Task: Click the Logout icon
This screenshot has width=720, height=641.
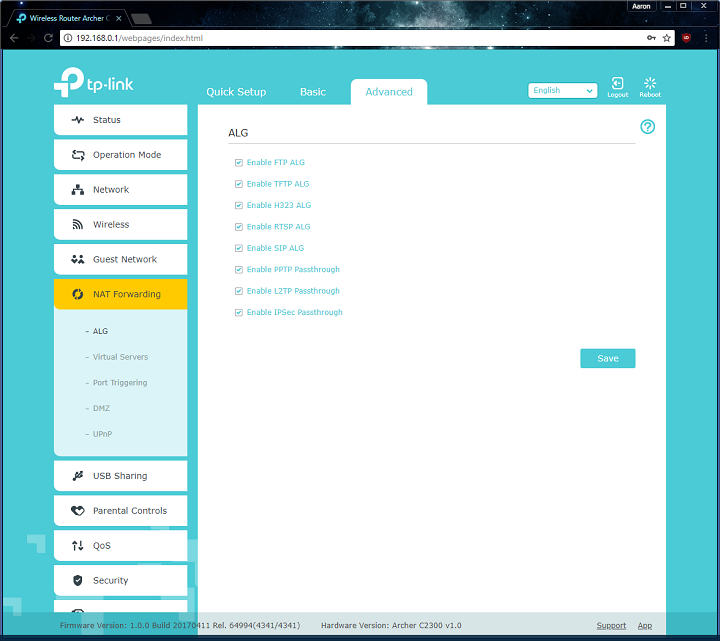Action: pyautogui.click(x=617, y=85)
